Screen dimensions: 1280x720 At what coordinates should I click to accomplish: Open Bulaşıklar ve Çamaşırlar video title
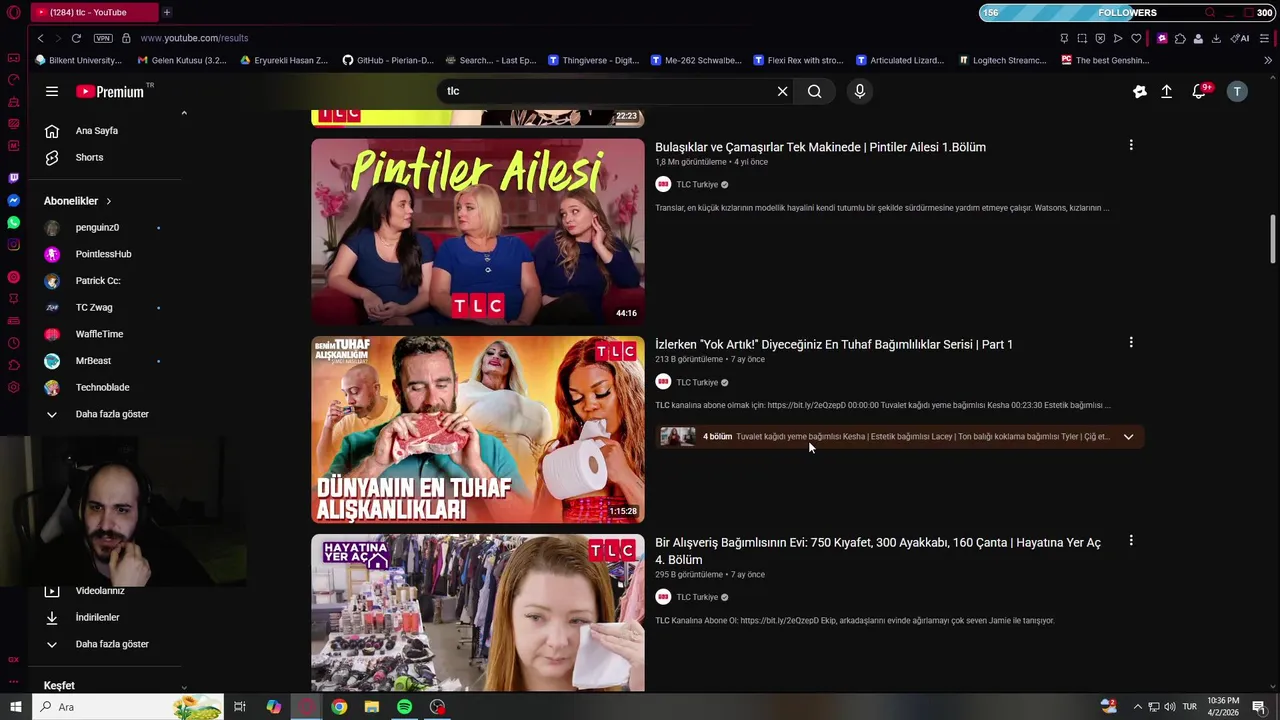820,147
